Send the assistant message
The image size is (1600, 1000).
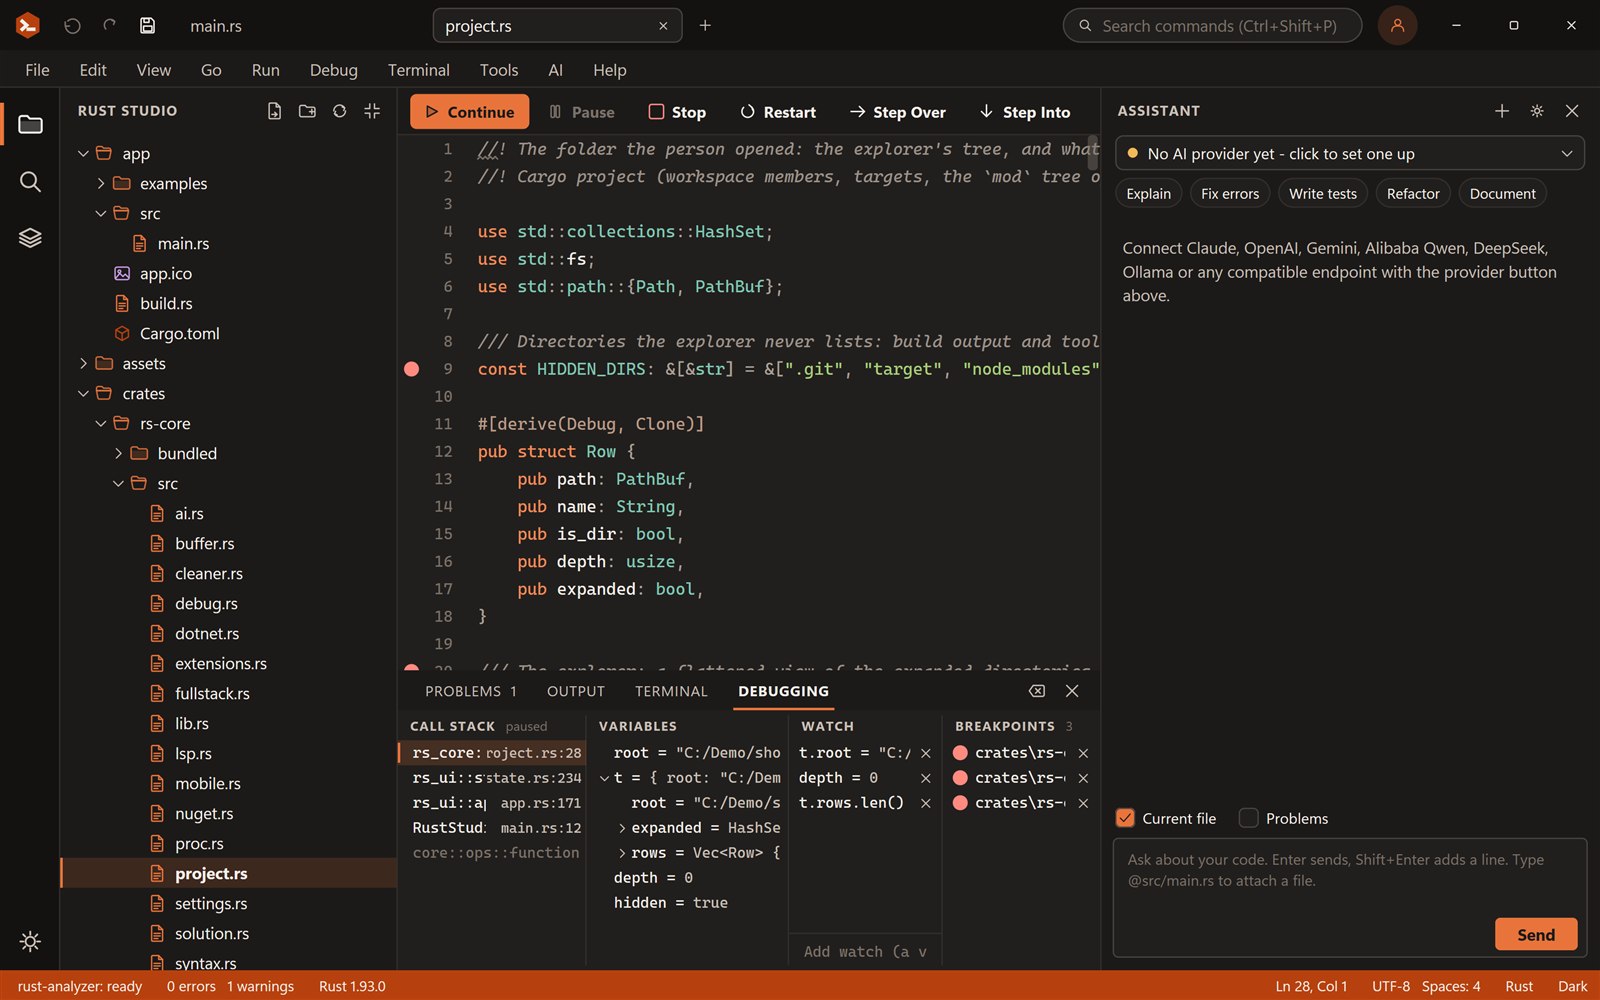[x=1536, y=934]
